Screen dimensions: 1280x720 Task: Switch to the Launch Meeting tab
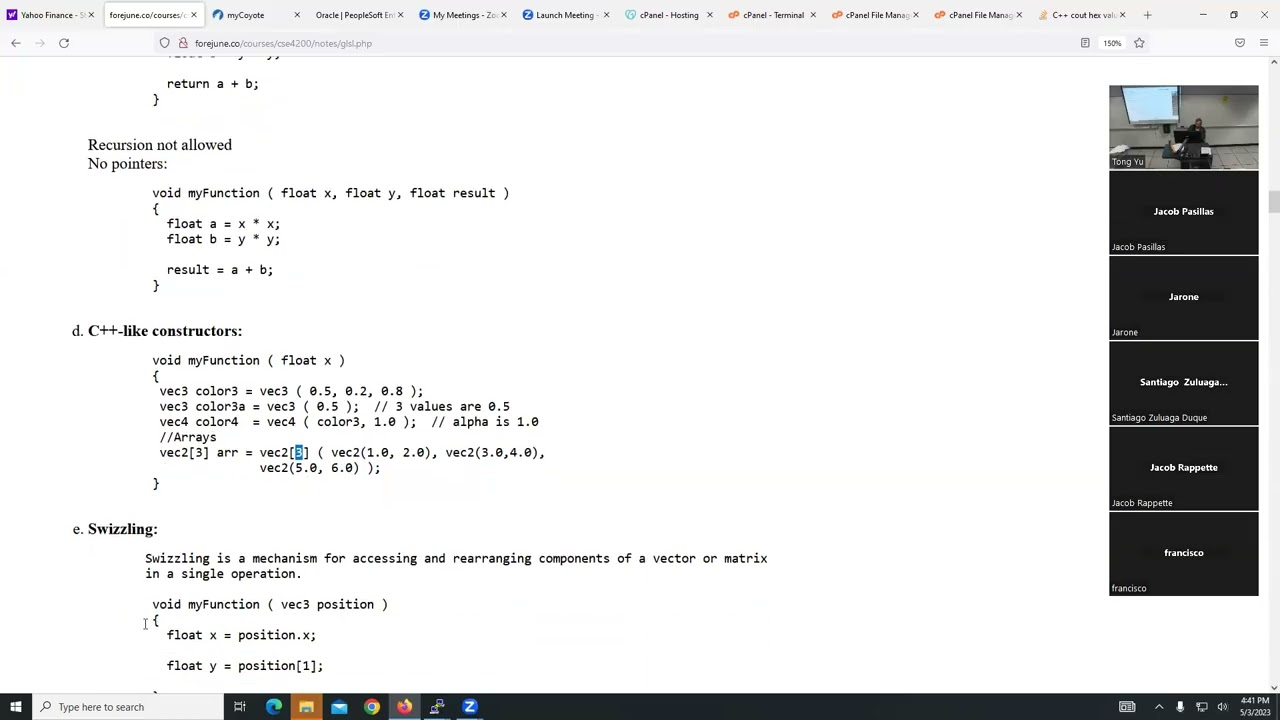coord(563,15)
